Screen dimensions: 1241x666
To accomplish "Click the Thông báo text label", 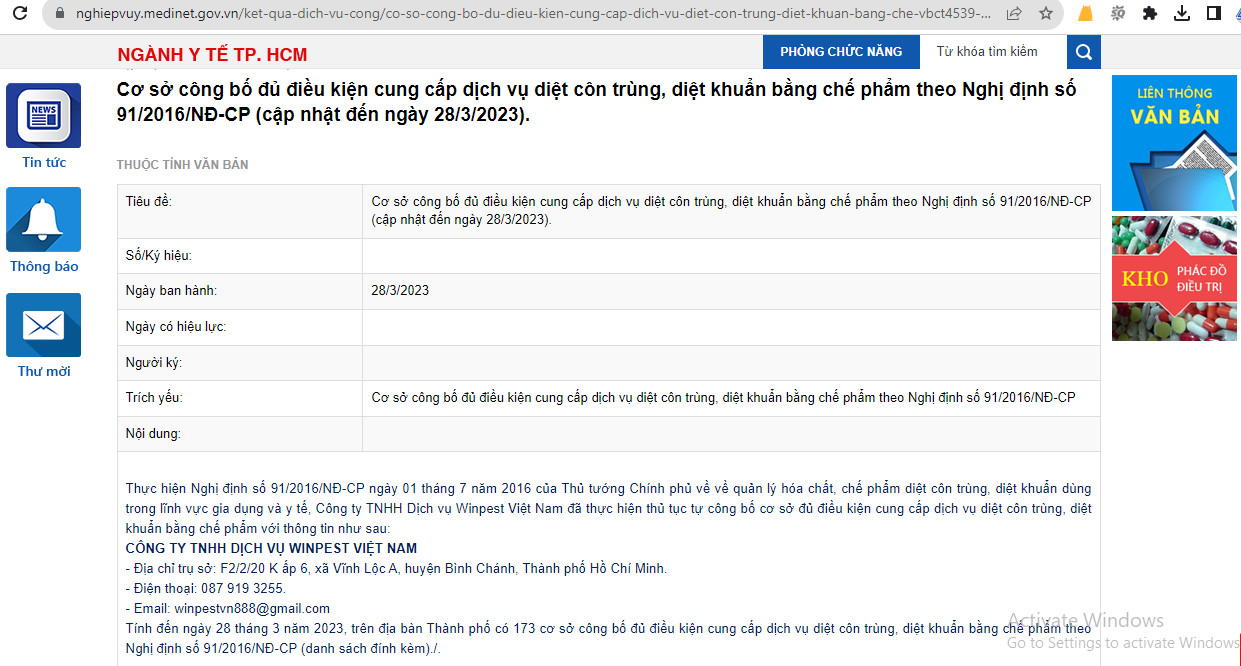I will [x=44, y=267].
